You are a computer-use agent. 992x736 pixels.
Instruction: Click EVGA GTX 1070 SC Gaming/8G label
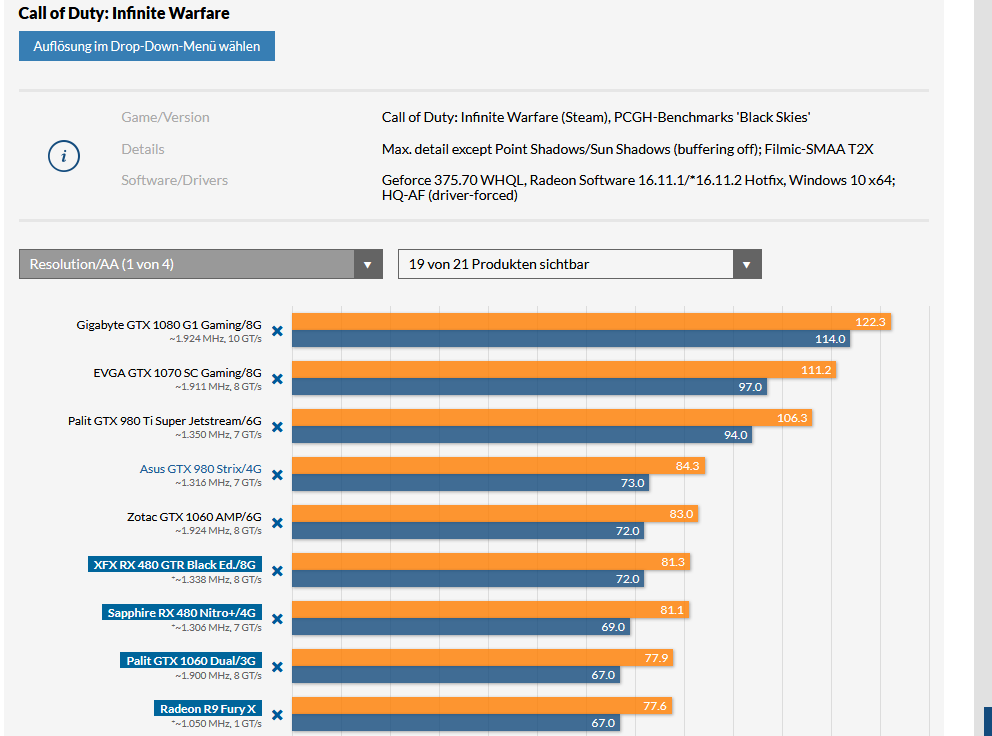pyautogui.click(x=178, y=373)
